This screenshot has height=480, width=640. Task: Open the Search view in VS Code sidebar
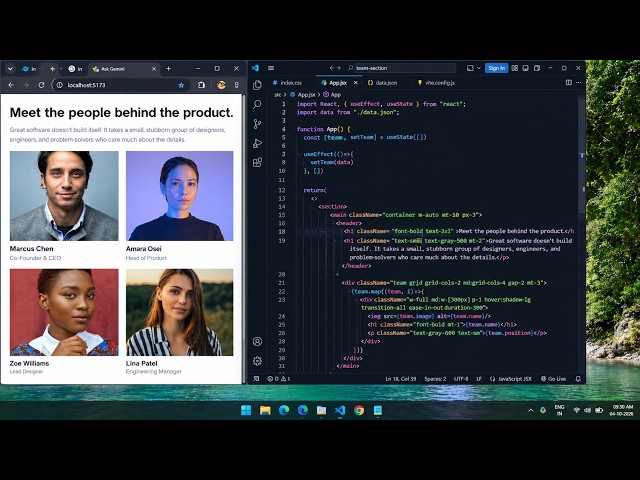(x=257, y=104)
